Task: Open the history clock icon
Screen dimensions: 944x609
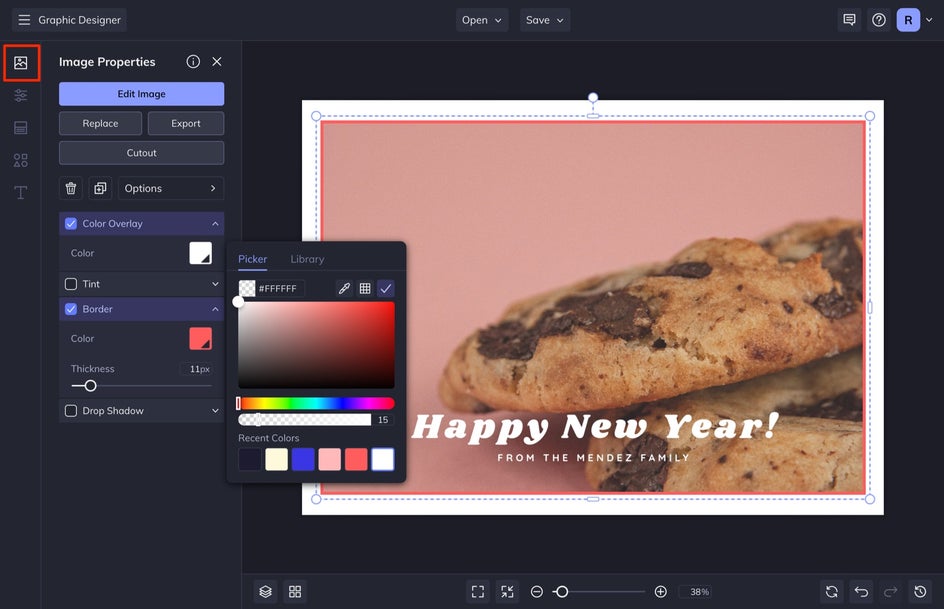Action: [x=921, y=592]
